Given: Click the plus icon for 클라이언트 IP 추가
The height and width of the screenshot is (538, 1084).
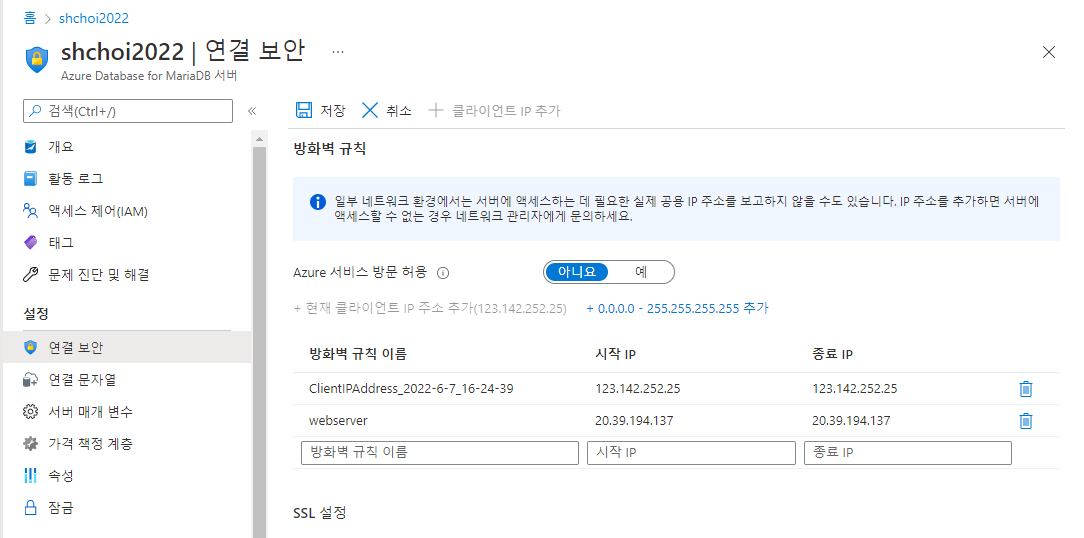Looking at the screenshot, I should [436, 110].
